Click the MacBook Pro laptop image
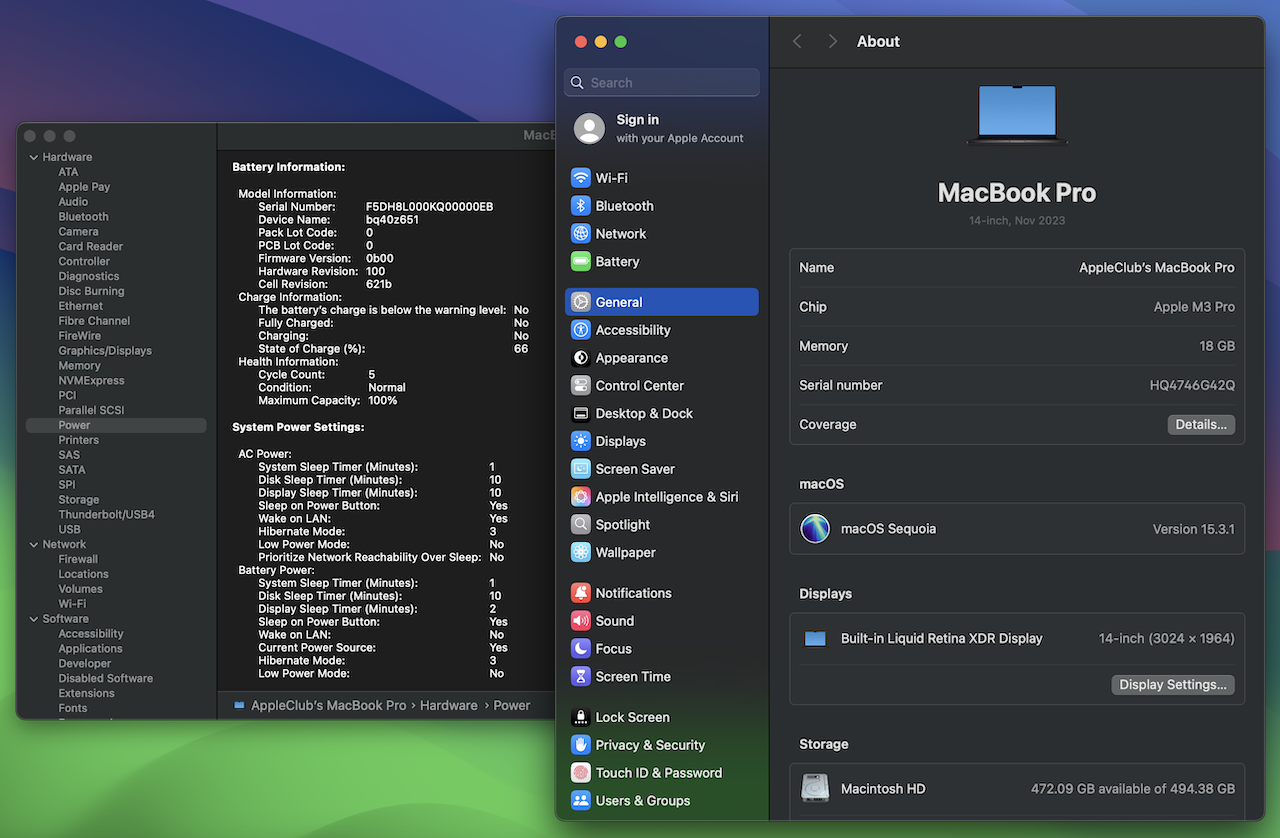 [1017, 115]
